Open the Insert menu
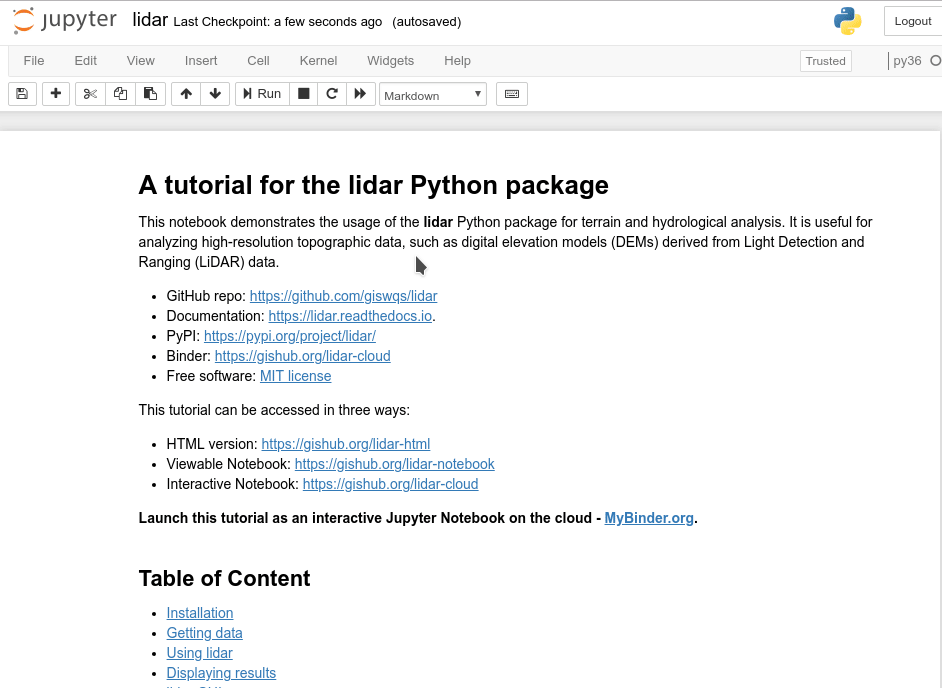Viewport: 942px width, 688px height. click(201, 61)
